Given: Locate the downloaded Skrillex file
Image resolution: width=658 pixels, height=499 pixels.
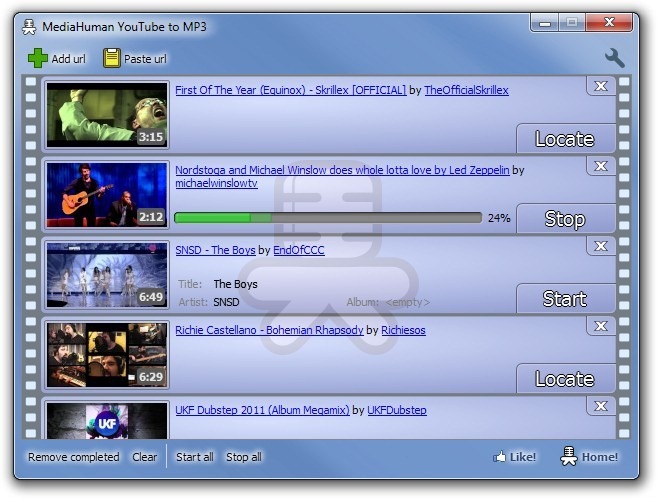Looking at the screenshot, I should [x=565, y=138].
